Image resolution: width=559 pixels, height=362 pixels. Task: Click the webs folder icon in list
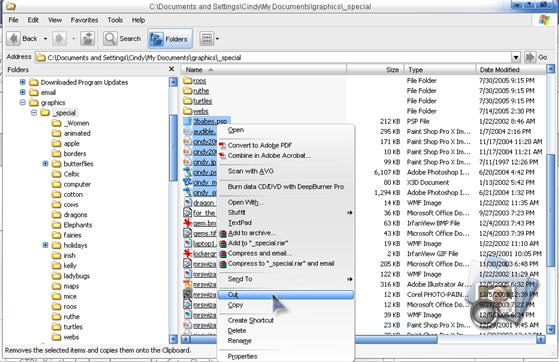[188, 111]
